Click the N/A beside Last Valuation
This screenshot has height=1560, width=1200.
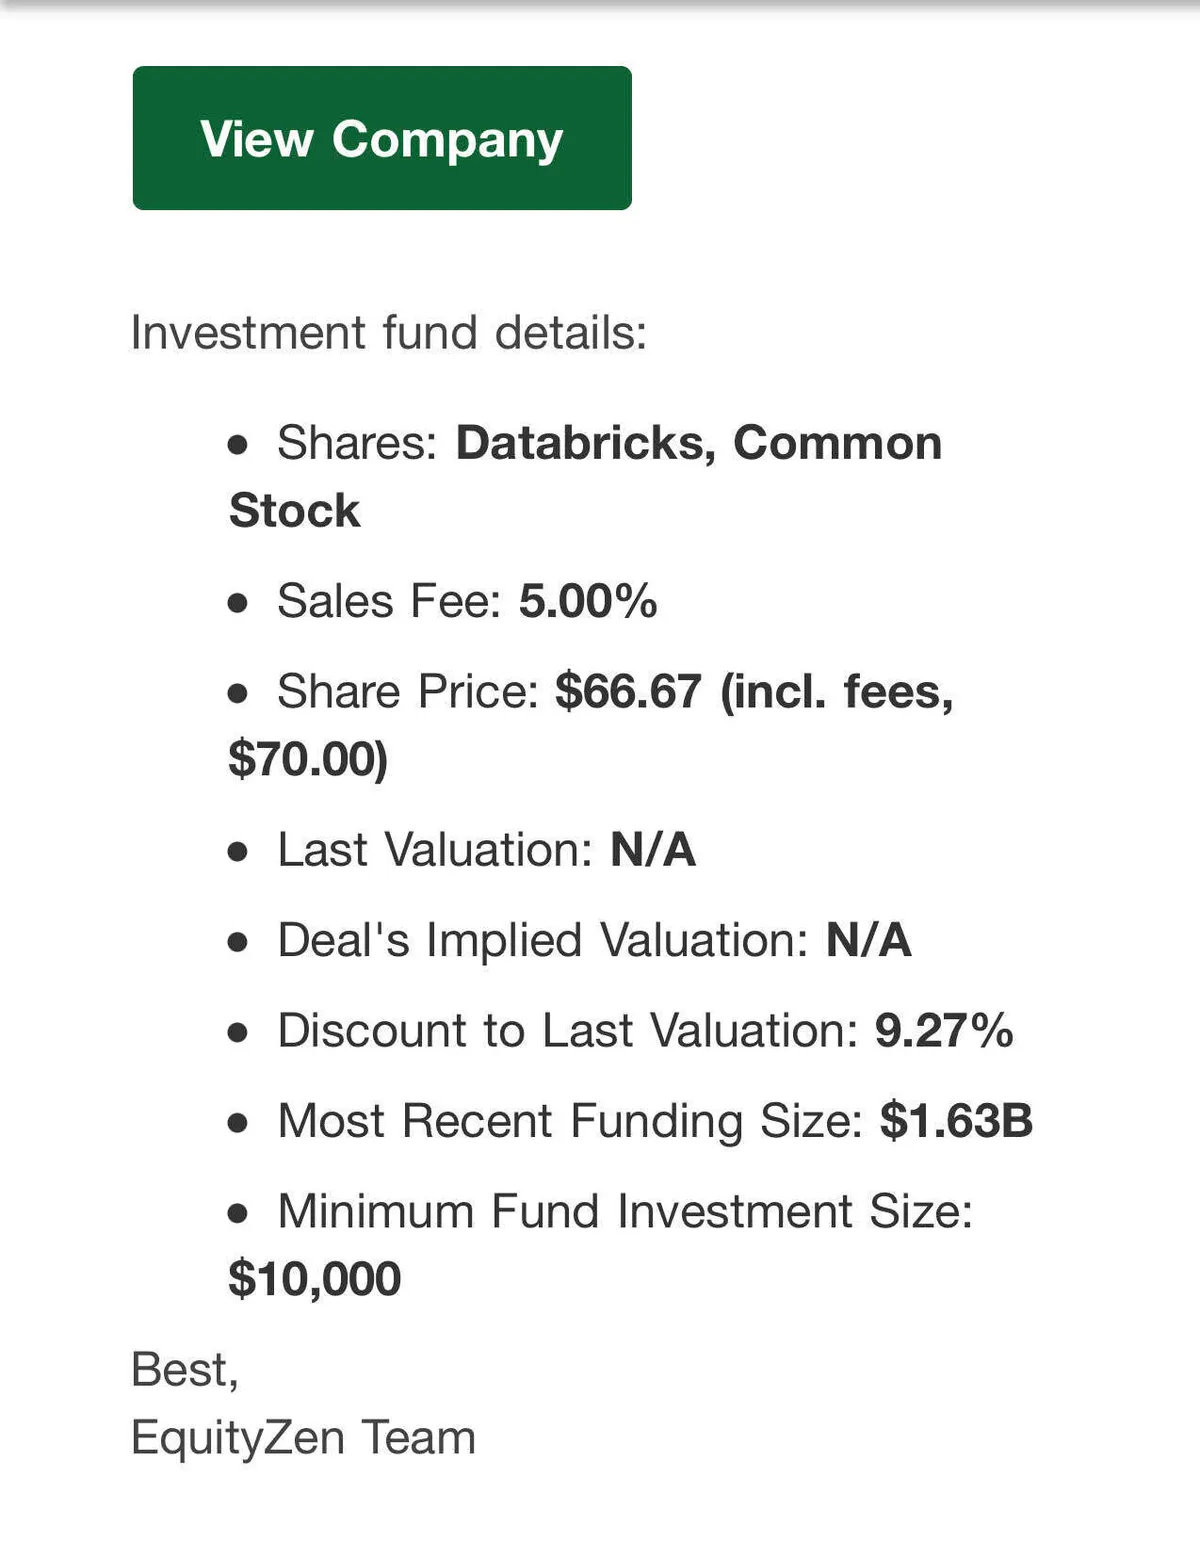click(x=652, y=849)
